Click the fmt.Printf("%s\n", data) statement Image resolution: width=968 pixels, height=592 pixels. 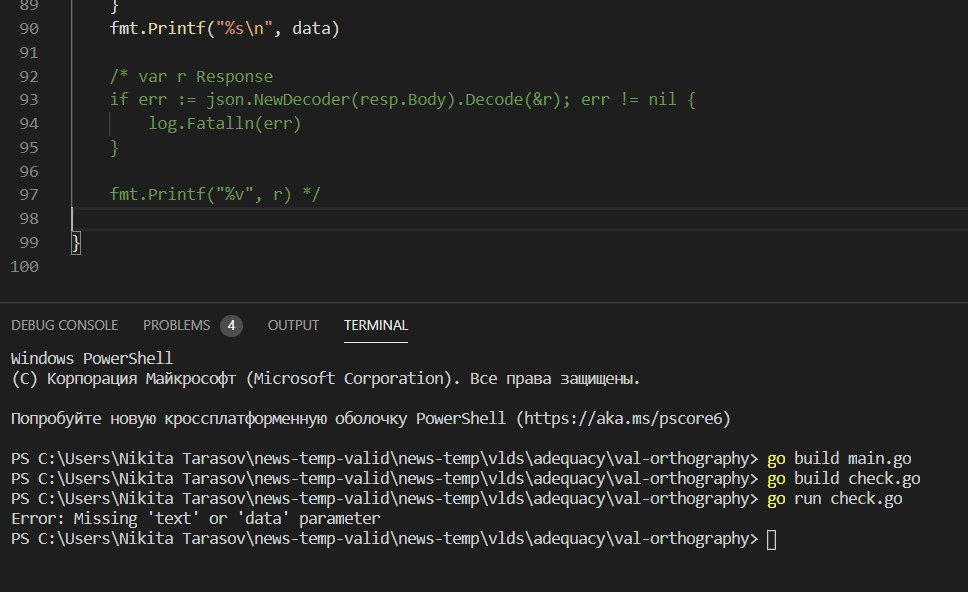pyautogui.click(x=225, y=29)
